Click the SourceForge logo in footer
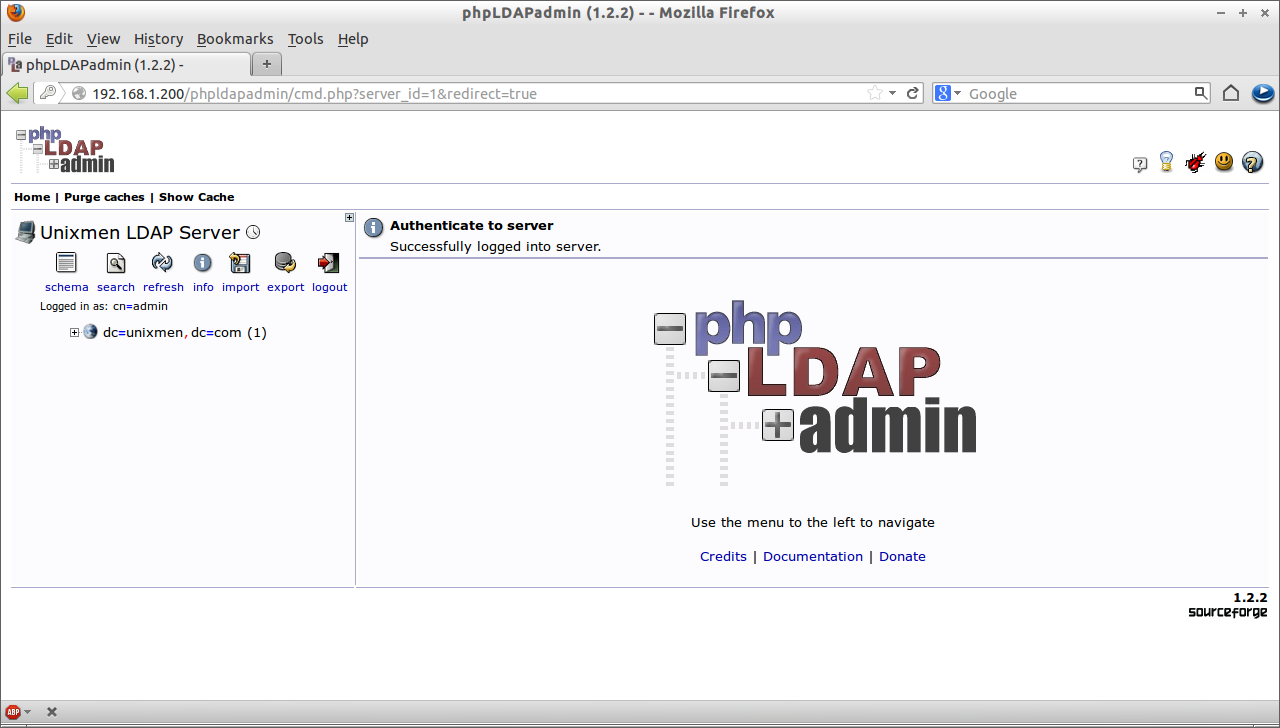1280x728 pixels. [x=1228, y=612]
